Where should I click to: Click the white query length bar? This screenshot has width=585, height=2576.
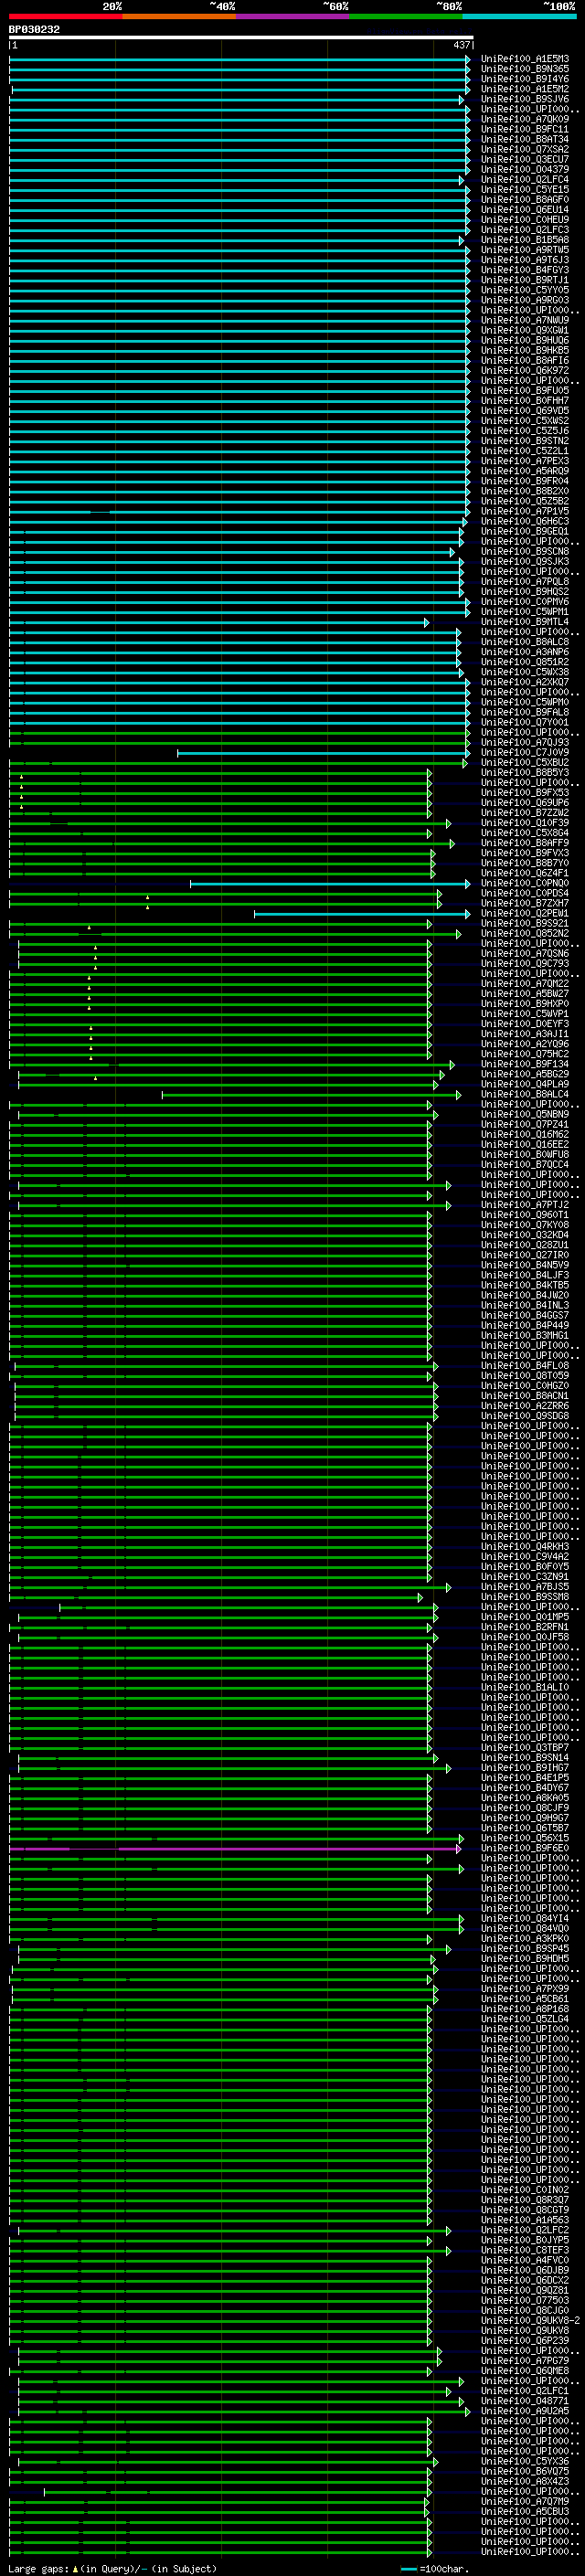coord(241,37)
